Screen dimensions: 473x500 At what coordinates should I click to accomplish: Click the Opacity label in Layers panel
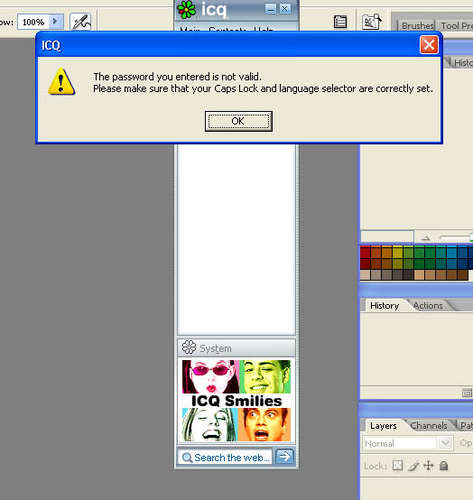(x=466, y=443)
